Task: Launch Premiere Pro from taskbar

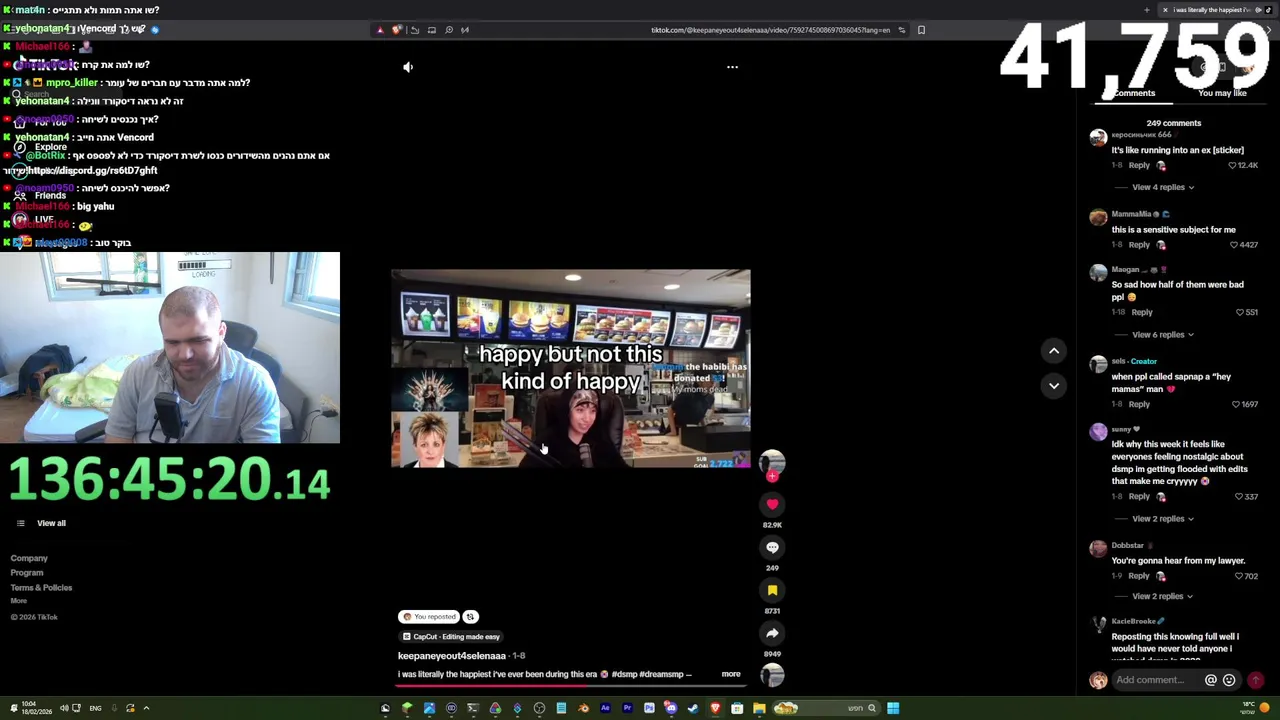Action: pyautogui.click(x=627, y=708)
